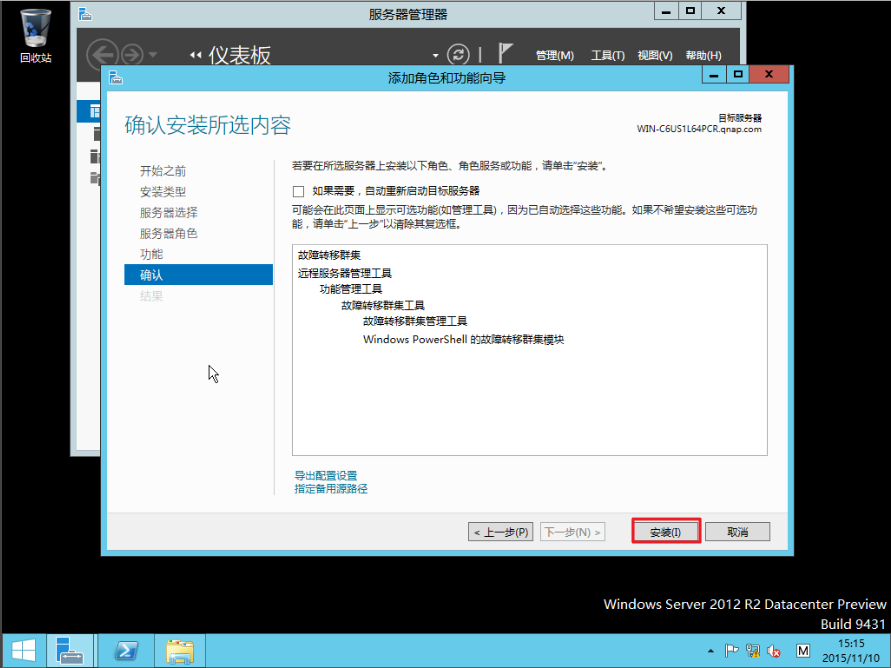The height and width of the screenshot is (668, 891).
Task: Select the 故障转移群集工具 list entry
Action: coord(382,306)
